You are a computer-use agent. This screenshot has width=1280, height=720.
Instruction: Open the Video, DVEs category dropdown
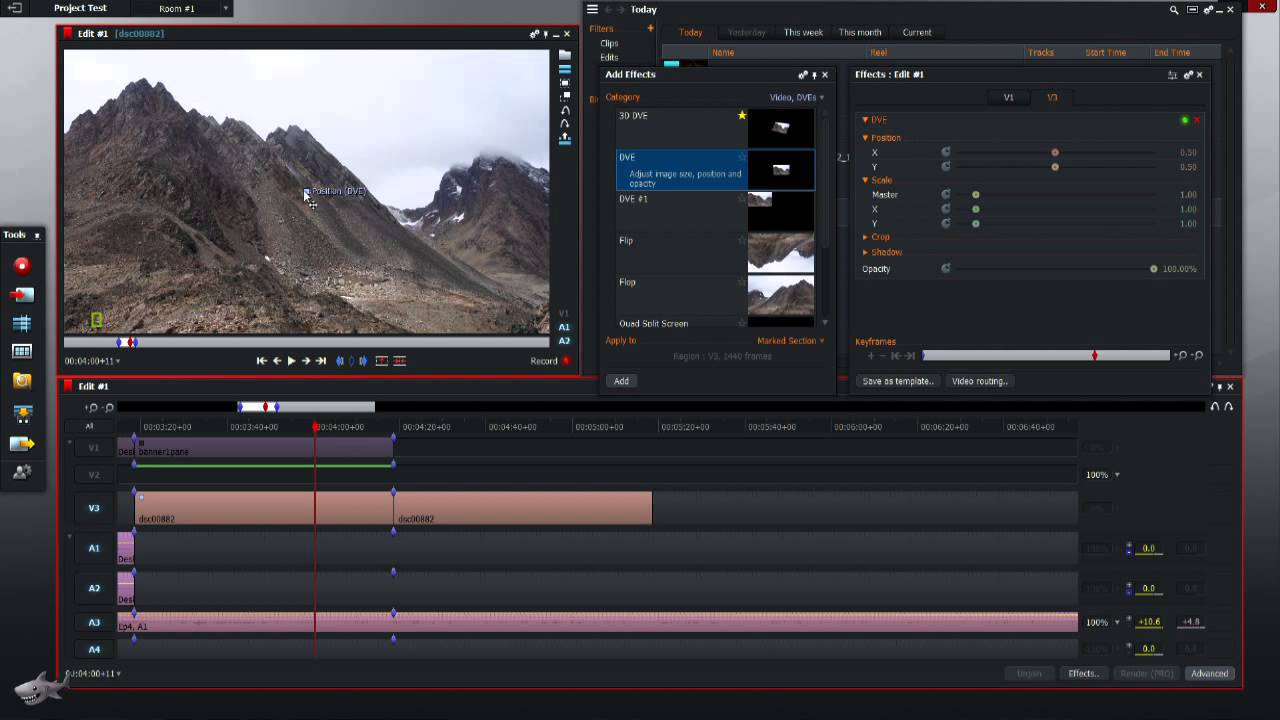[797, 98]
